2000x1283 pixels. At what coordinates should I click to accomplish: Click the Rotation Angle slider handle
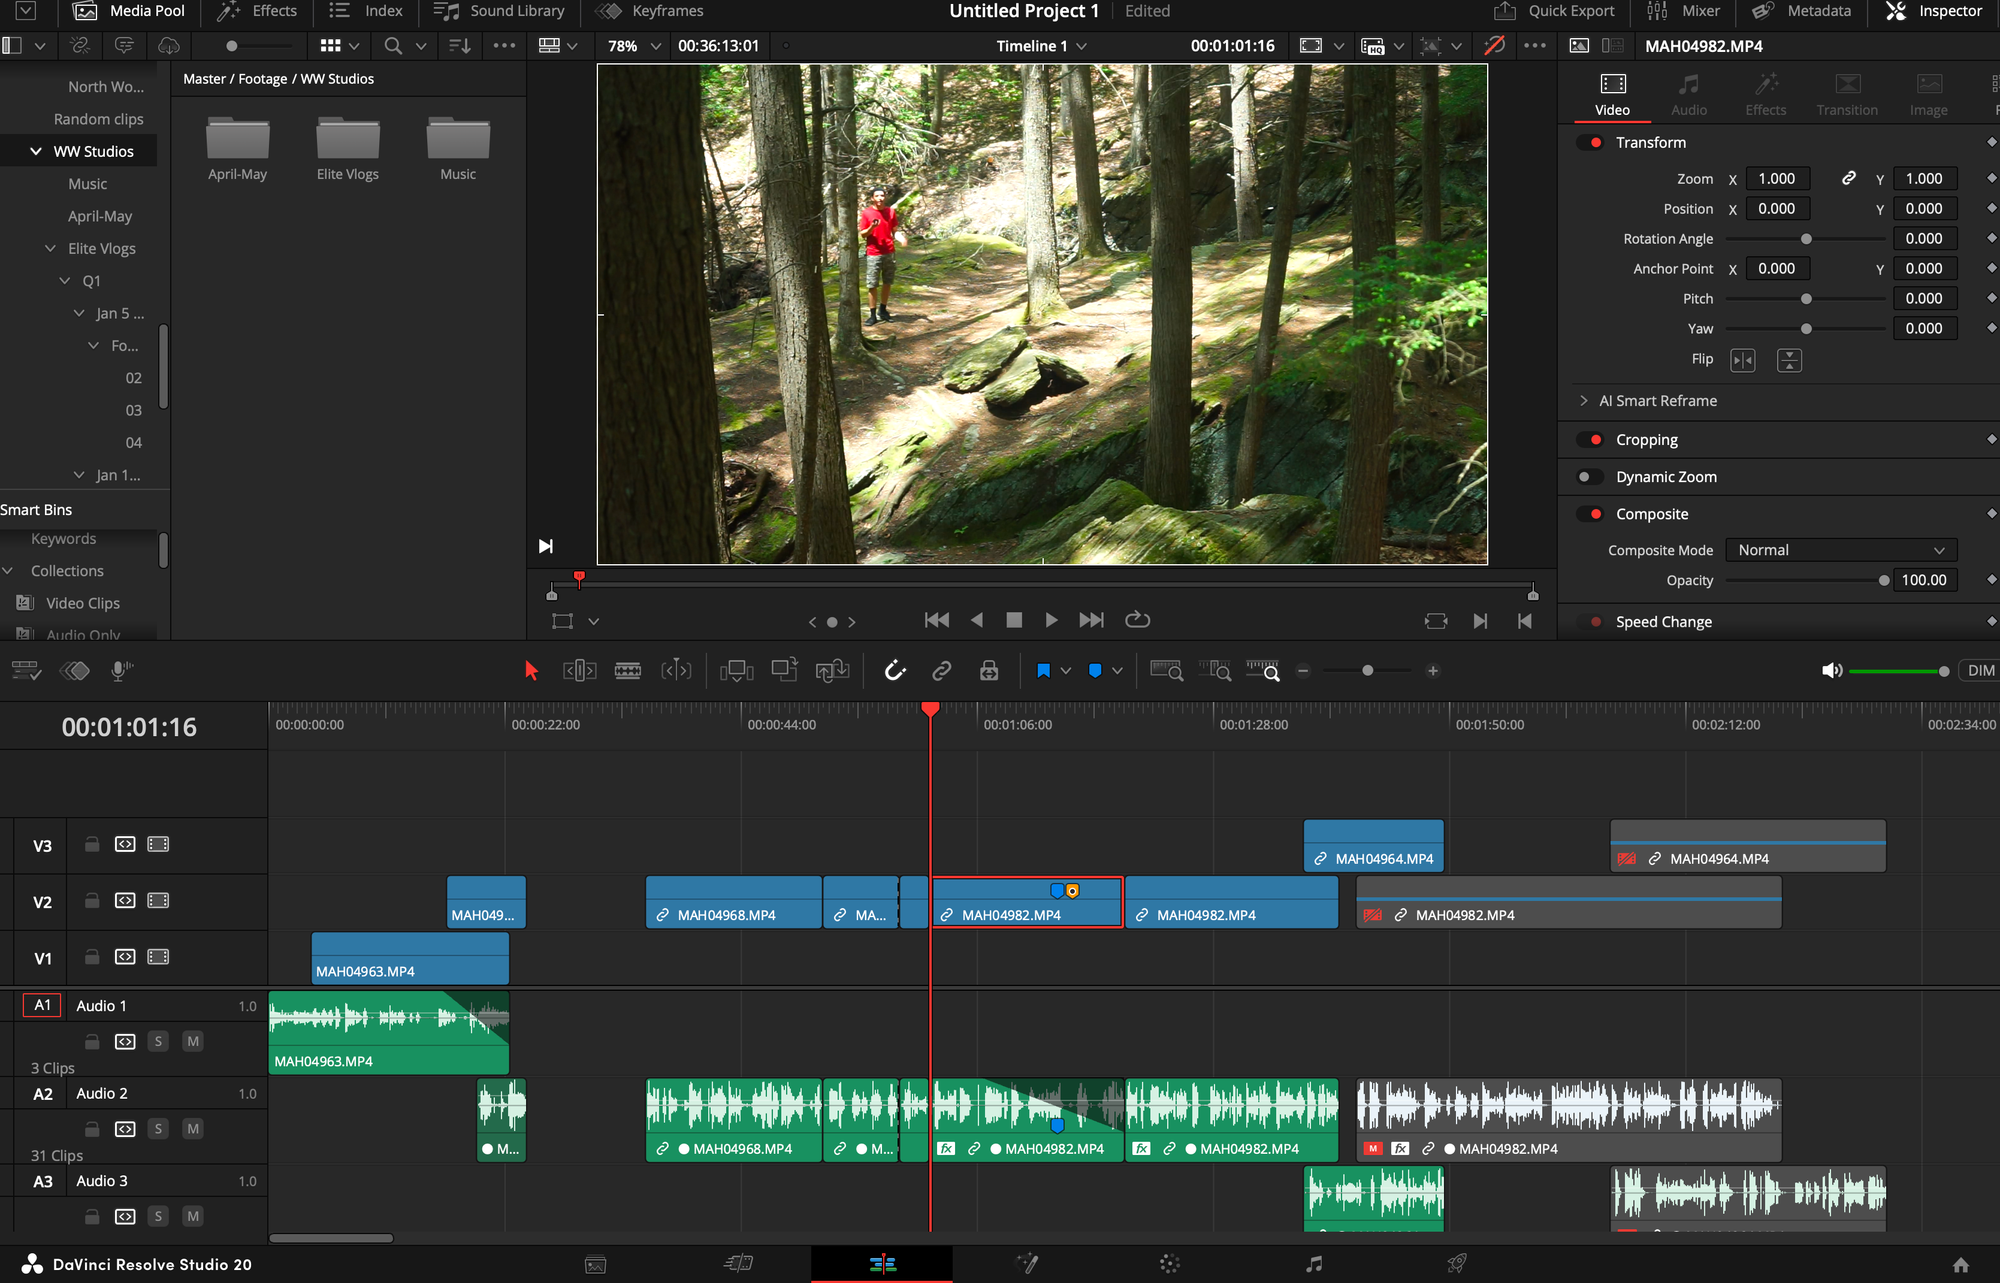click(x=1806, y=239)
